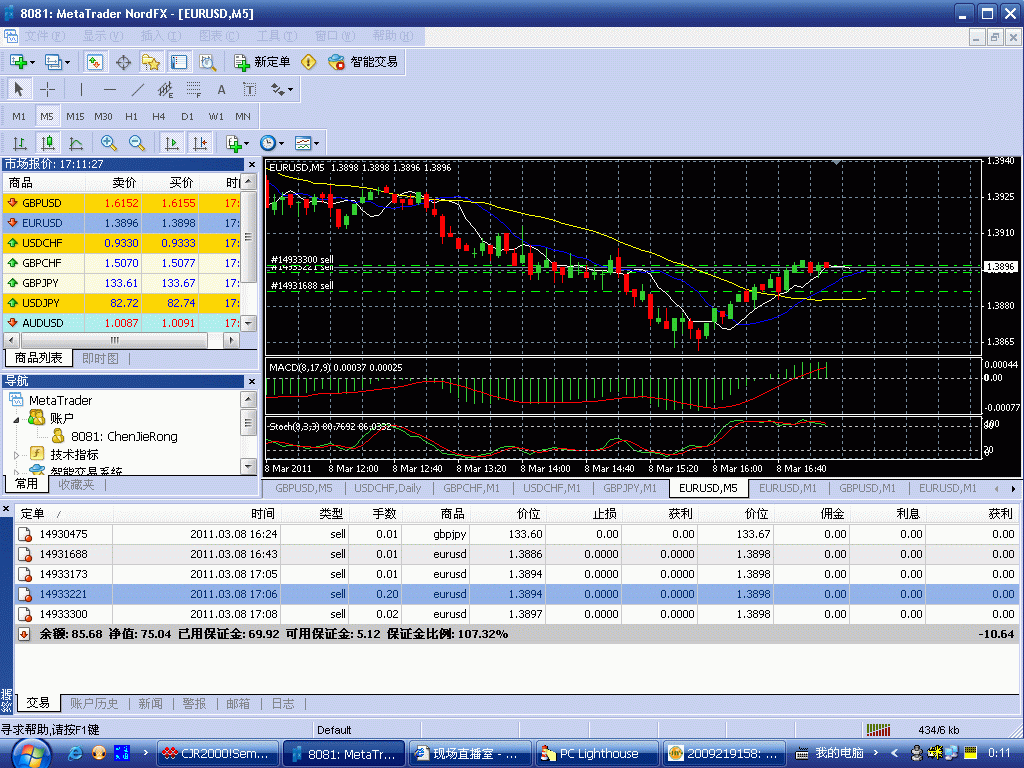Screen dimensions: 1024x768
Task: Click the zoom out magnifier icon
Action: pyautogui.click(x=137, y=143)
